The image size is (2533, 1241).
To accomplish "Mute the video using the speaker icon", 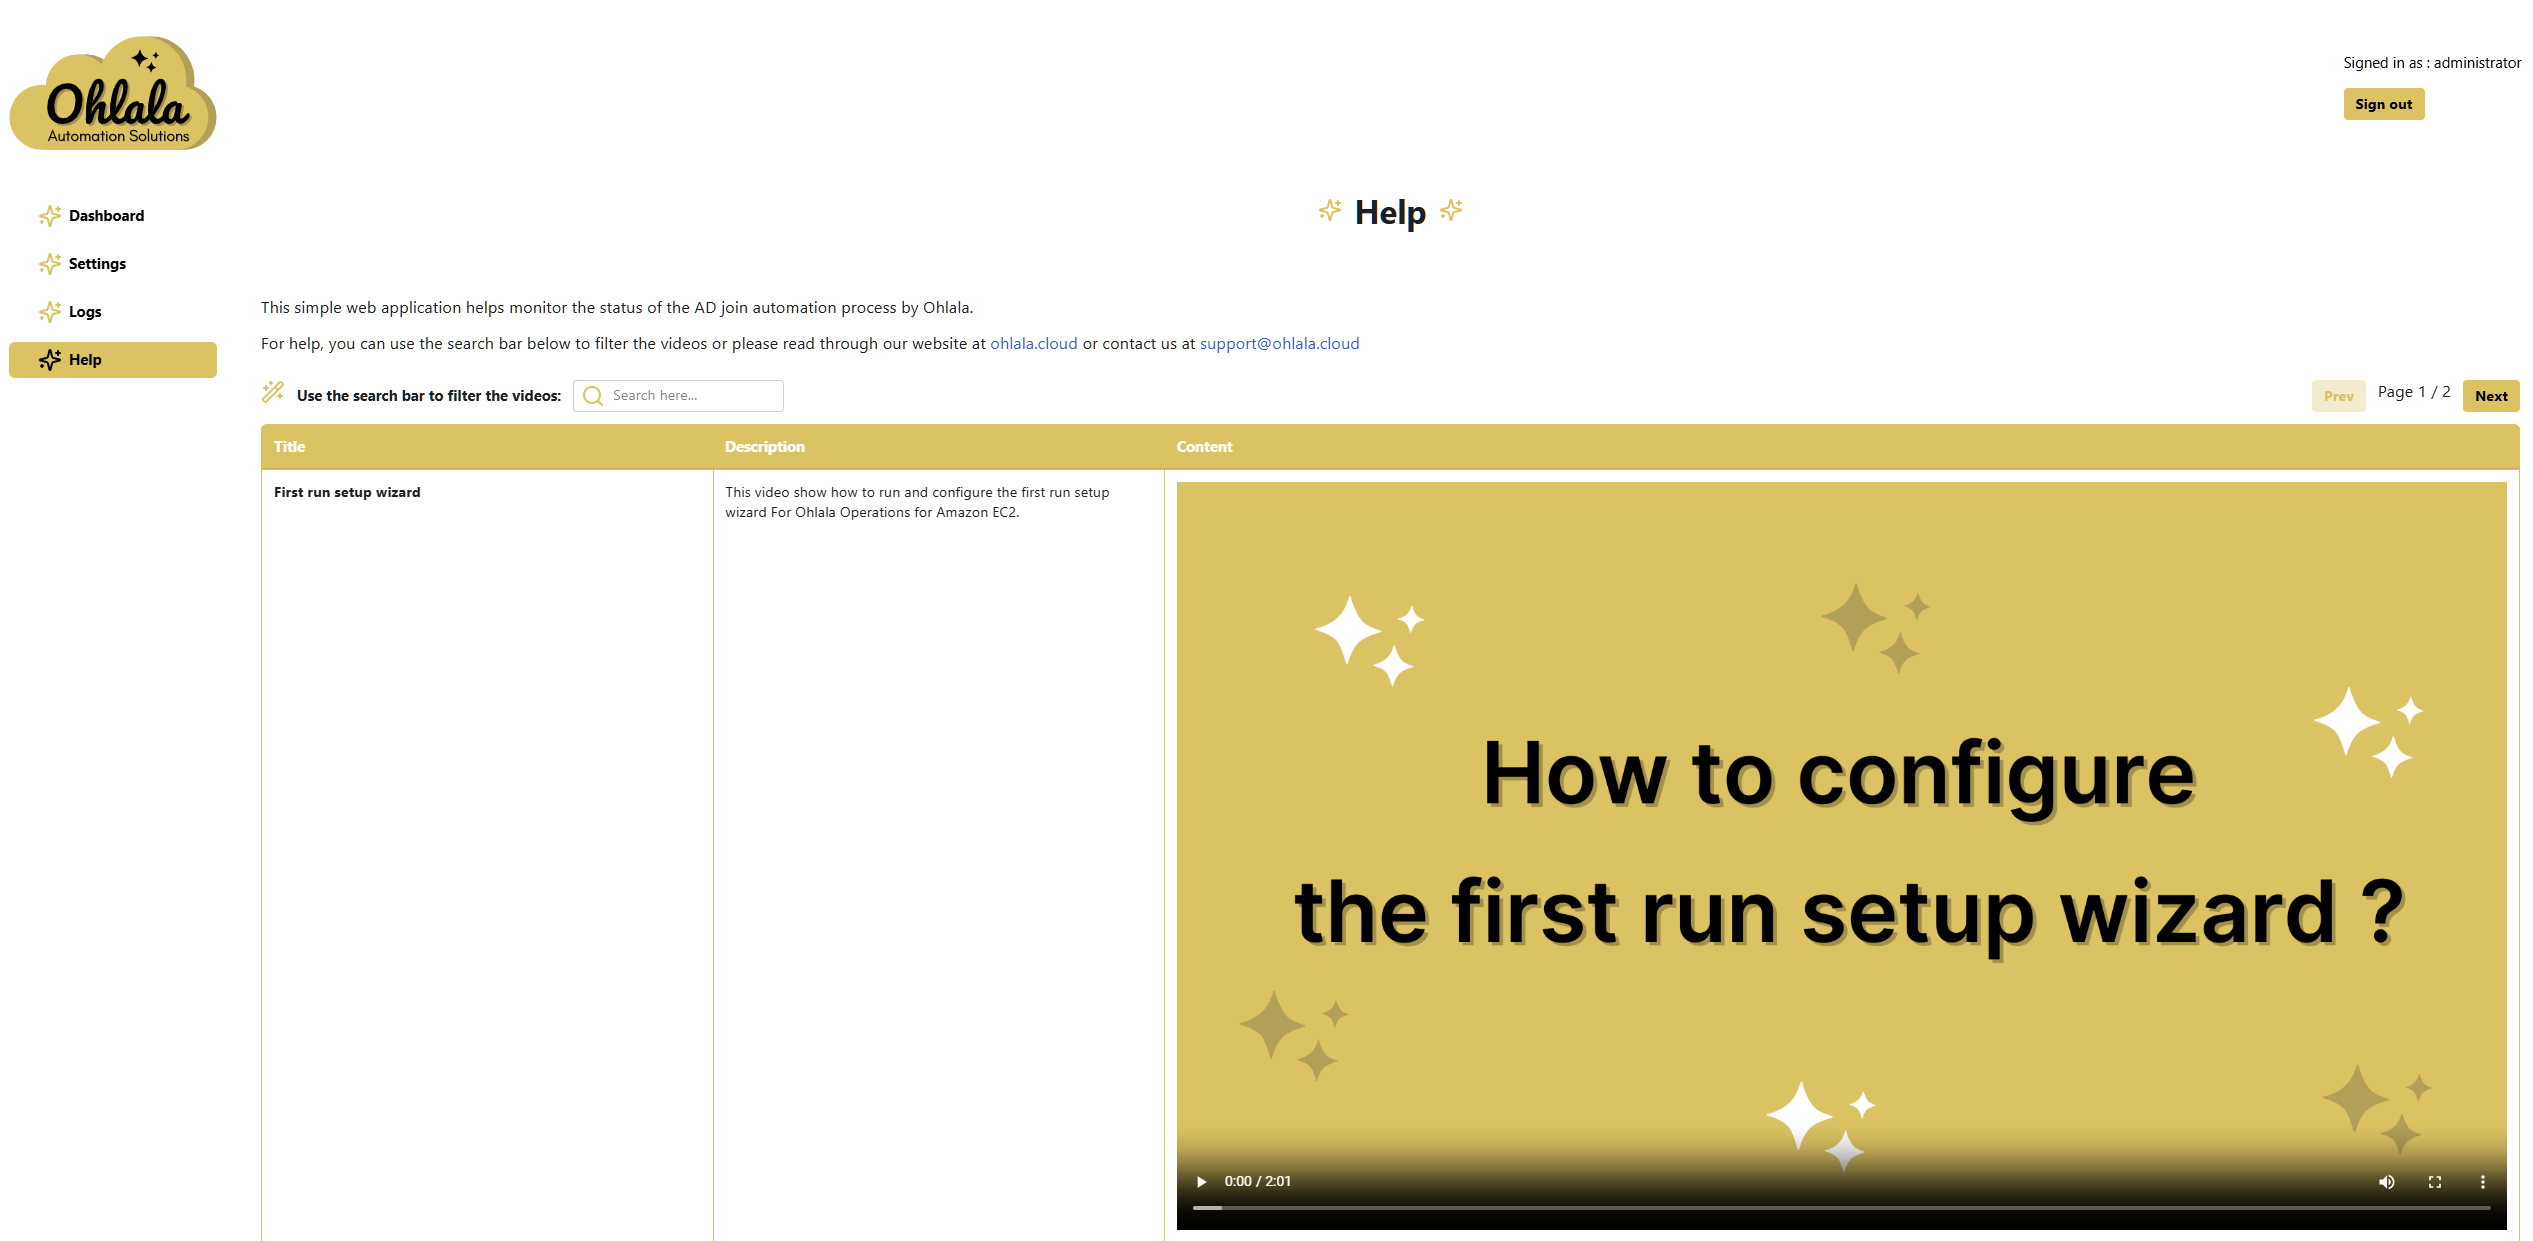I will [2386, 1182].
